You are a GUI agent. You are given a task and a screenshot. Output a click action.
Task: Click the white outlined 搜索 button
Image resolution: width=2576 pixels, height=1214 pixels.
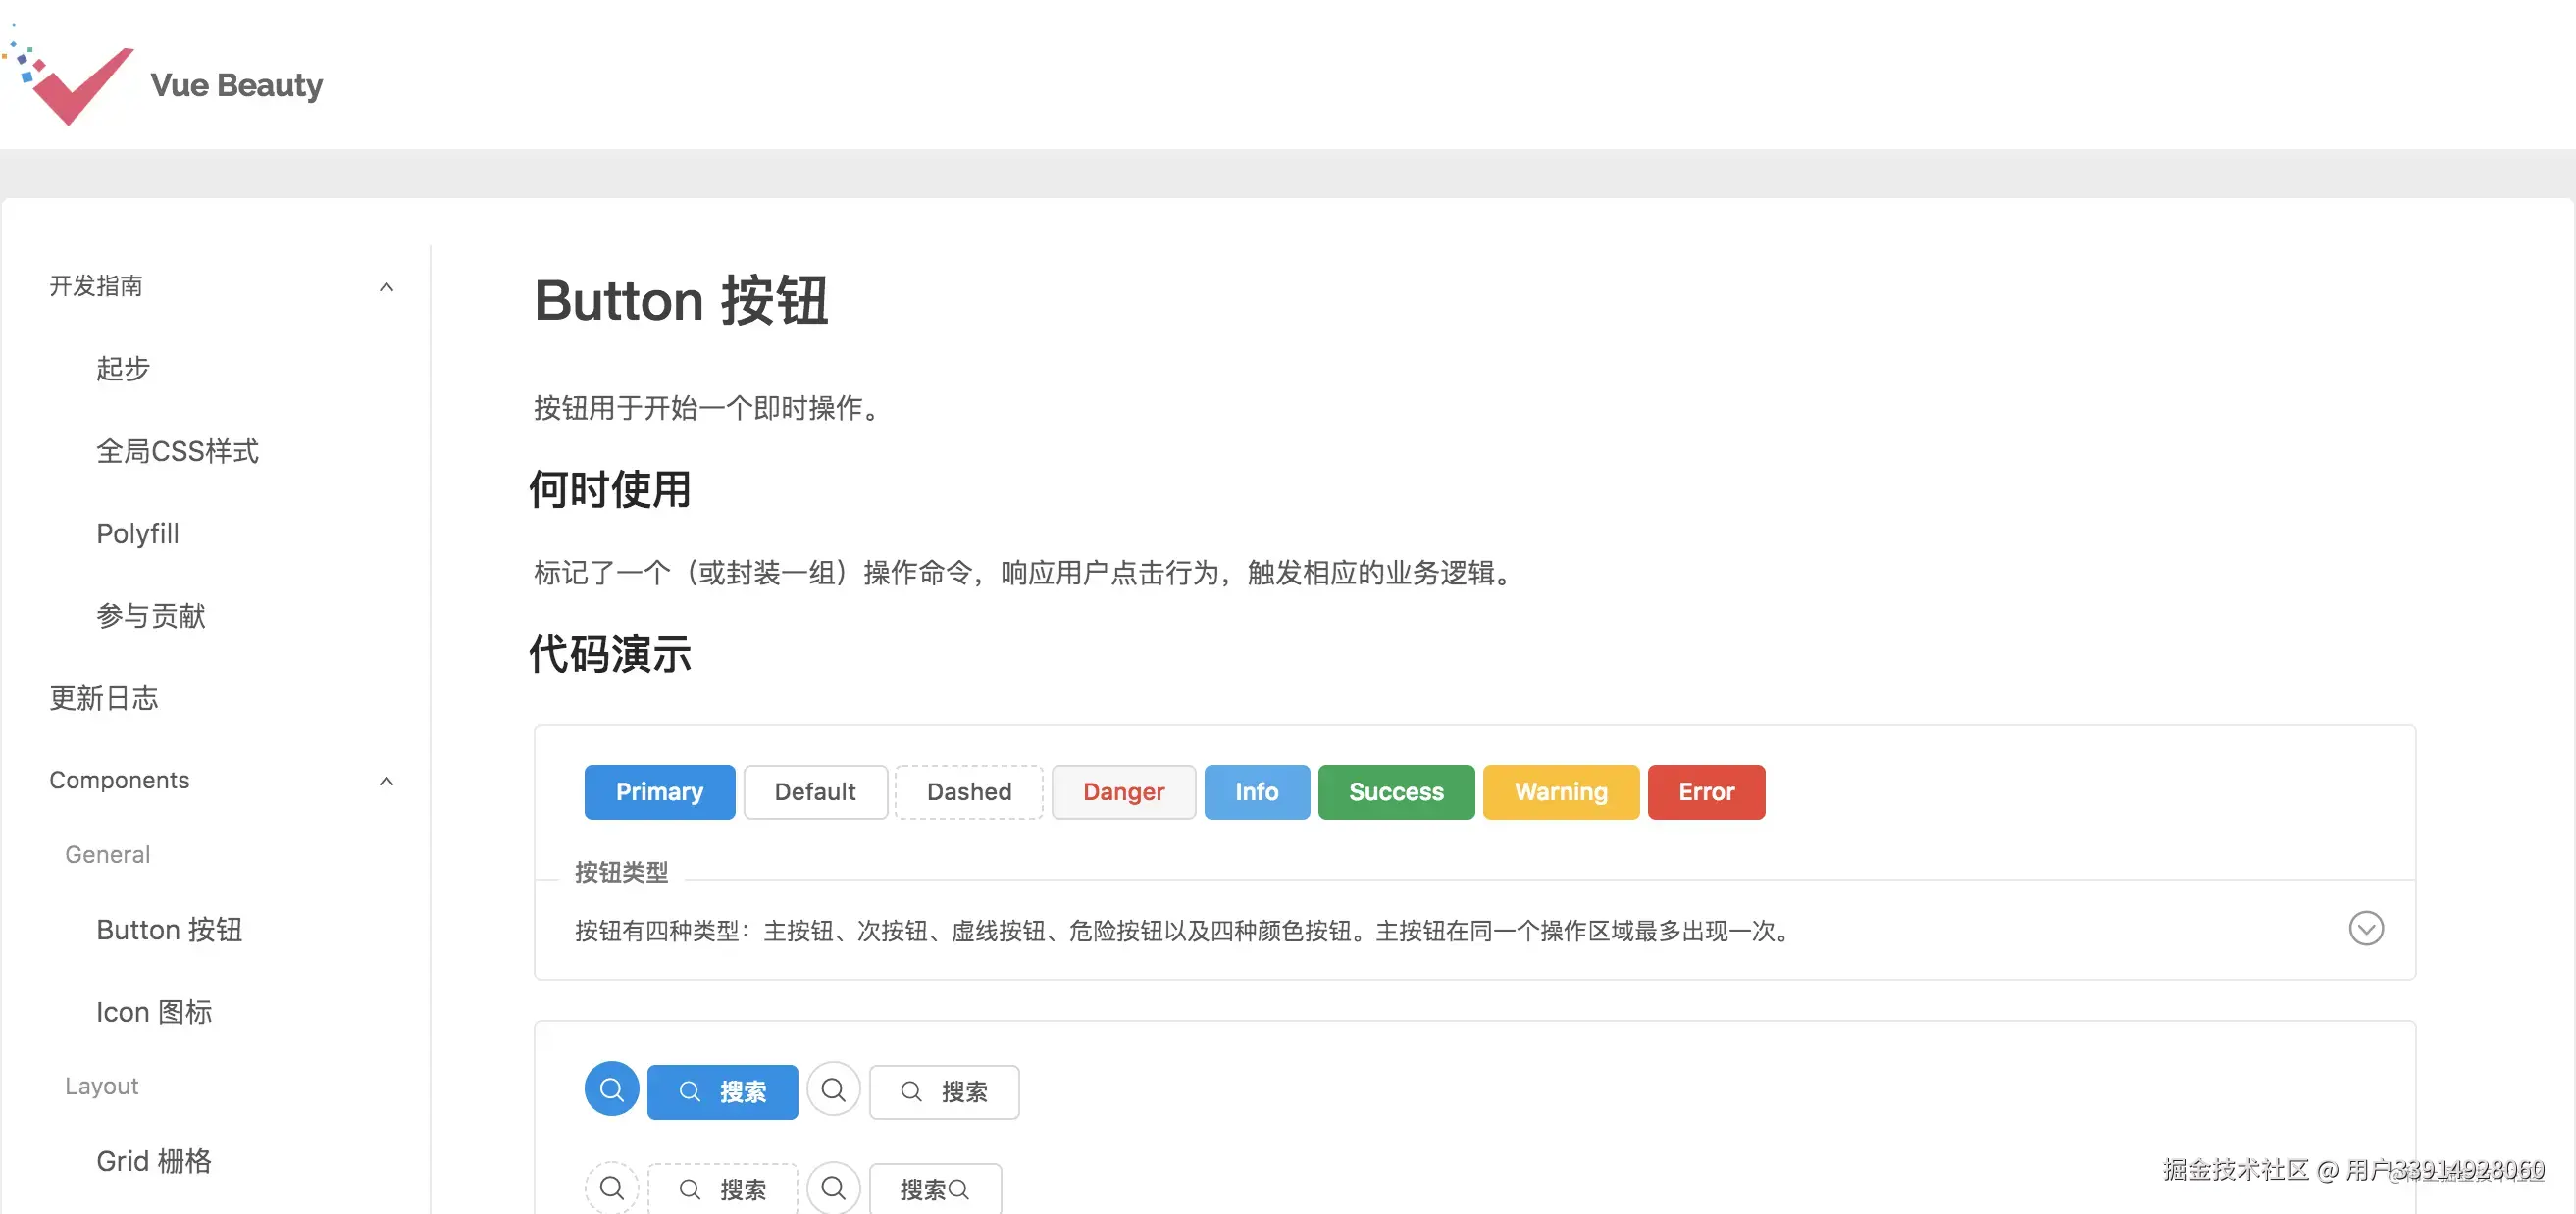tap(943, 1091)
